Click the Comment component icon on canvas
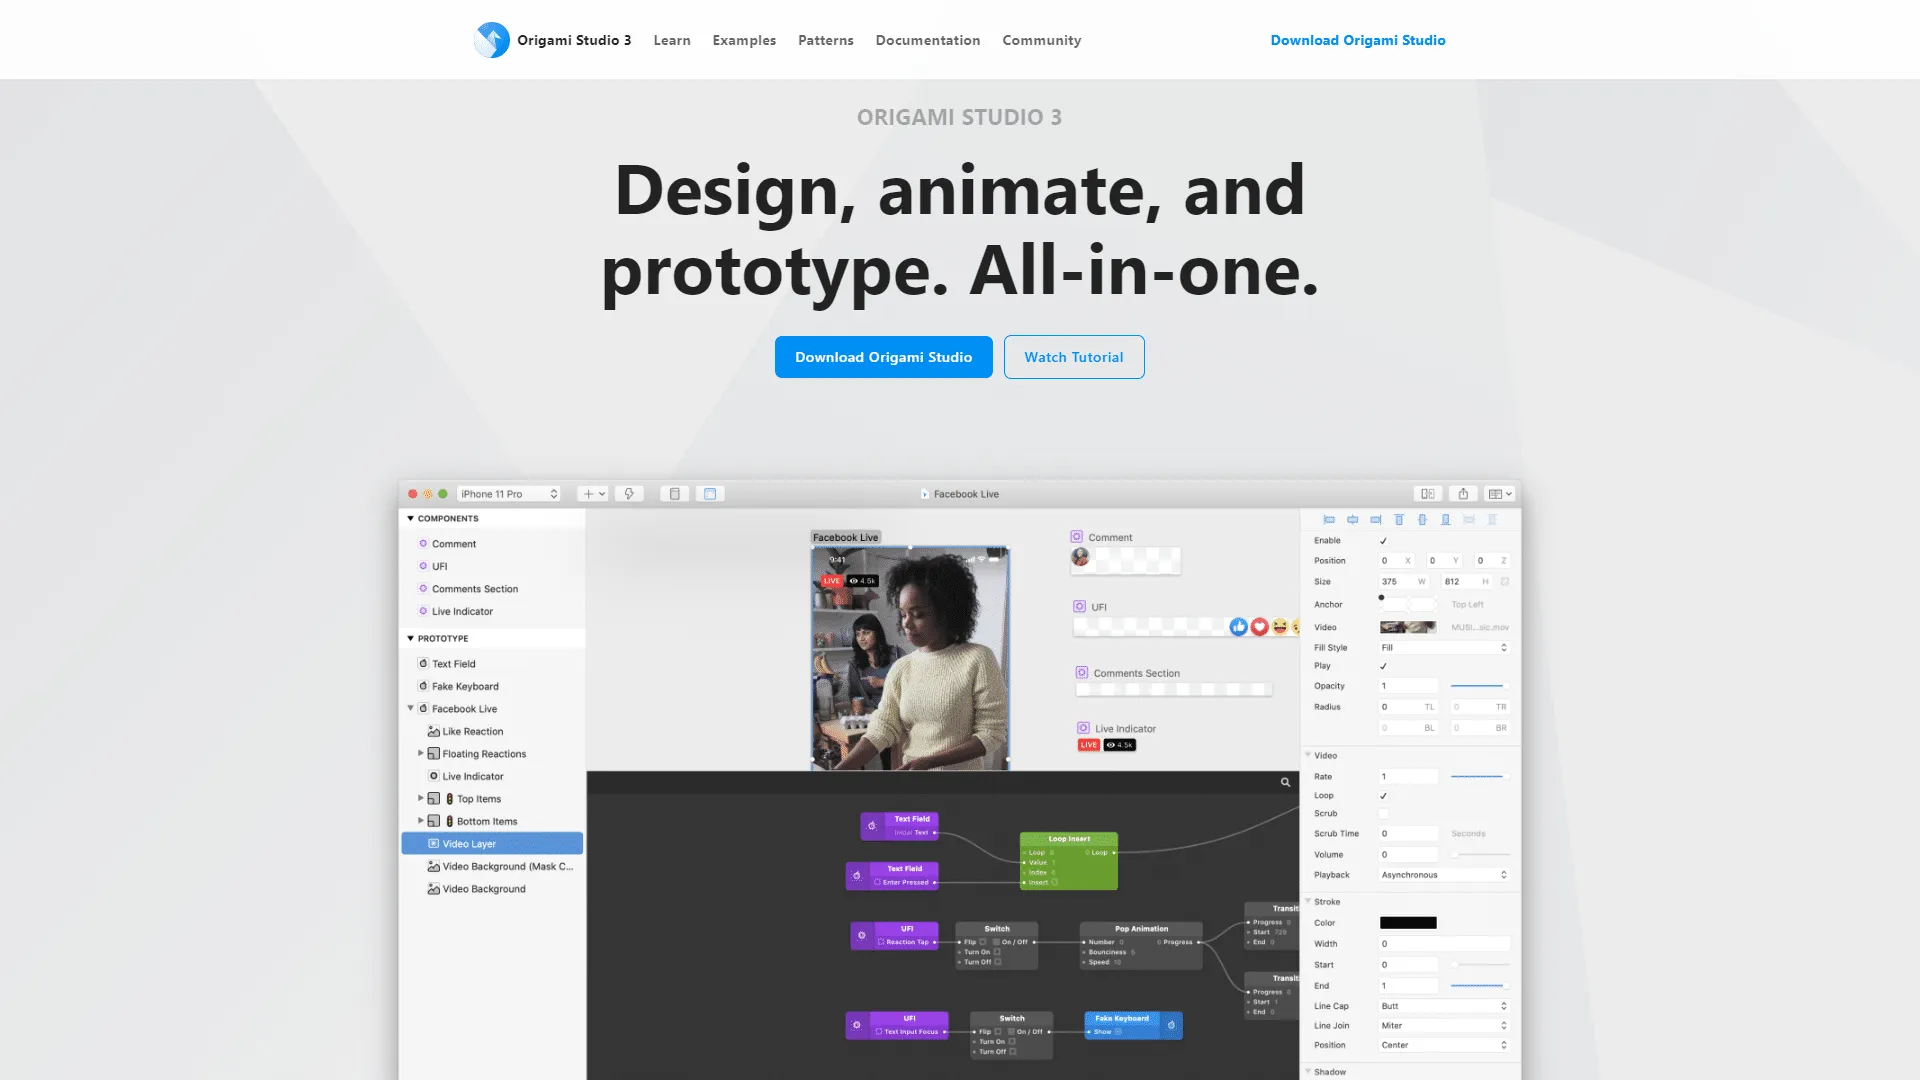The image size is (1920, 1080). tap(1077, 537)
